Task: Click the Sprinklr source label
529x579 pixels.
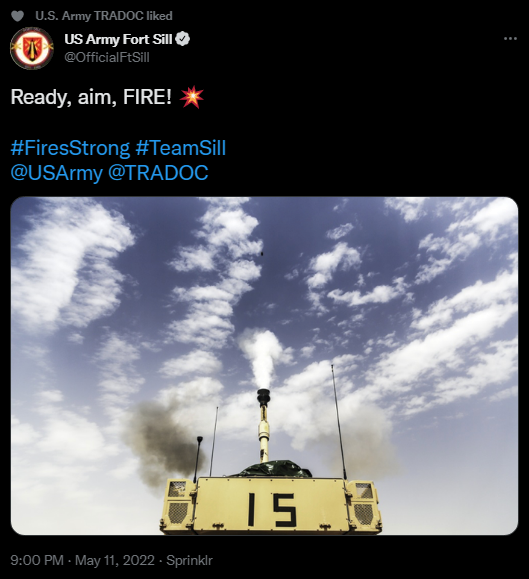Action: [x=189, y=560]
